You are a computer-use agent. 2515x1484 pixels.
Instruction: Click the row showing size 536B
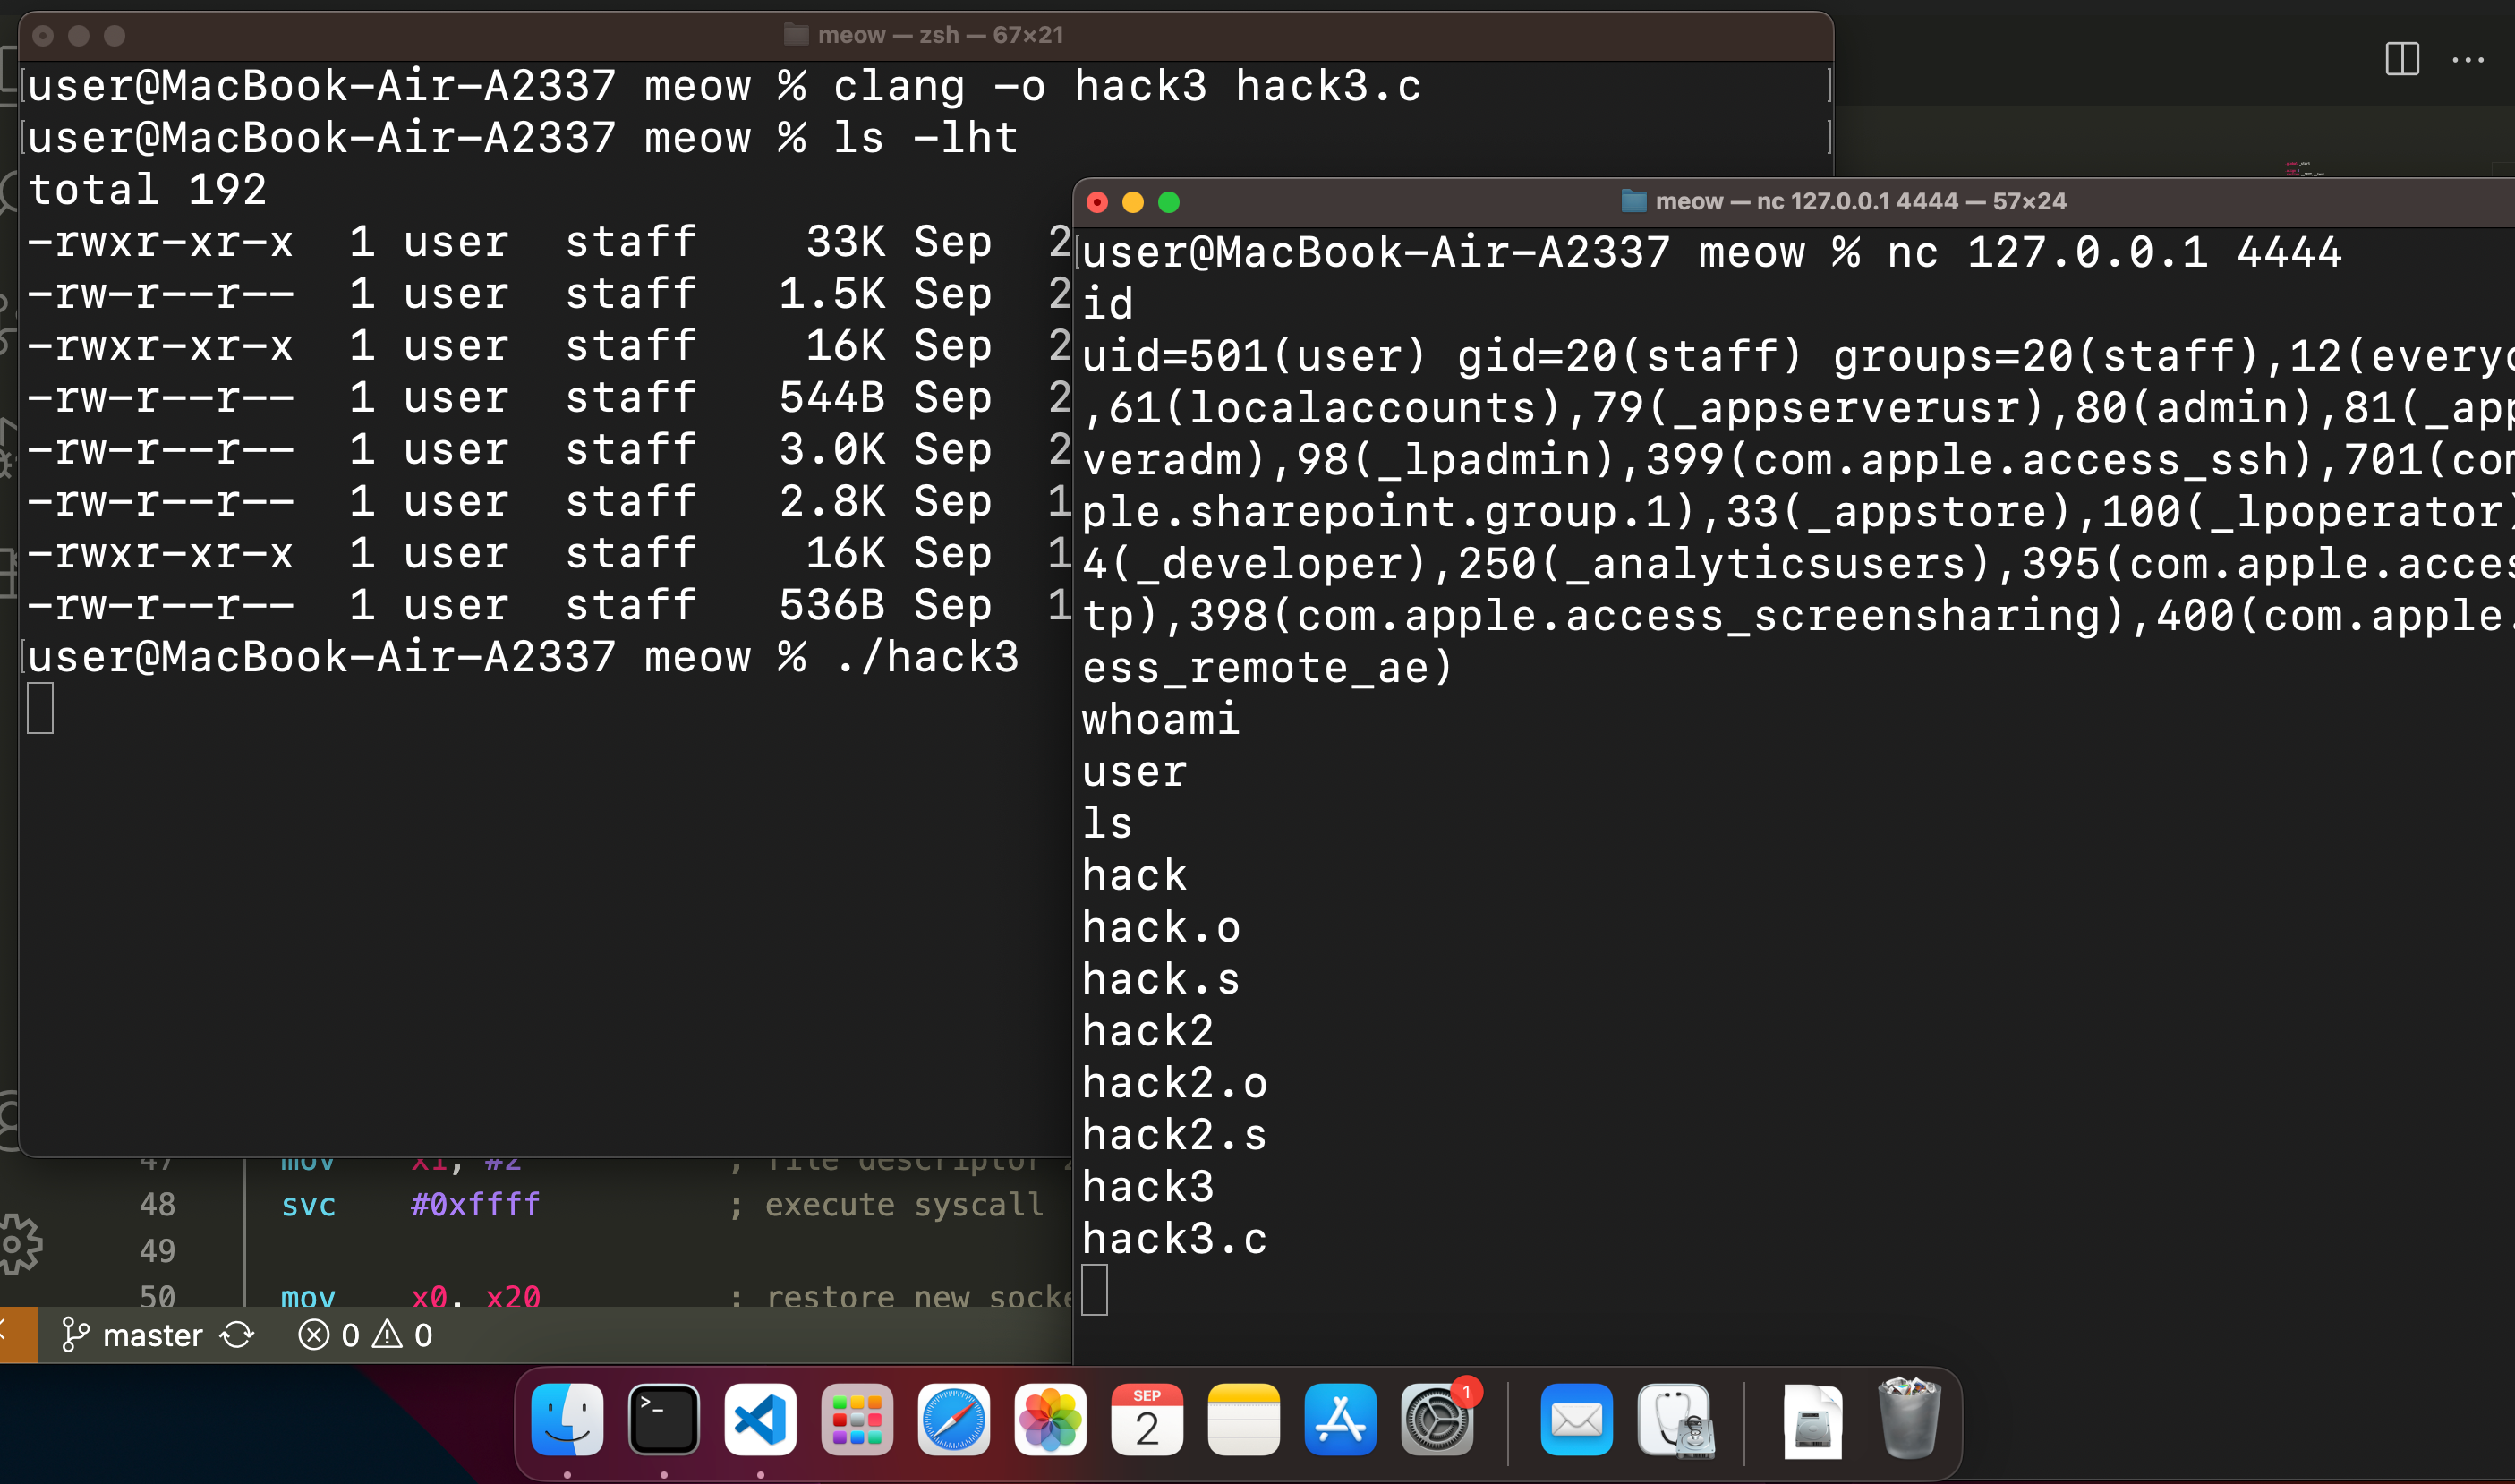[x=548, y=605]
